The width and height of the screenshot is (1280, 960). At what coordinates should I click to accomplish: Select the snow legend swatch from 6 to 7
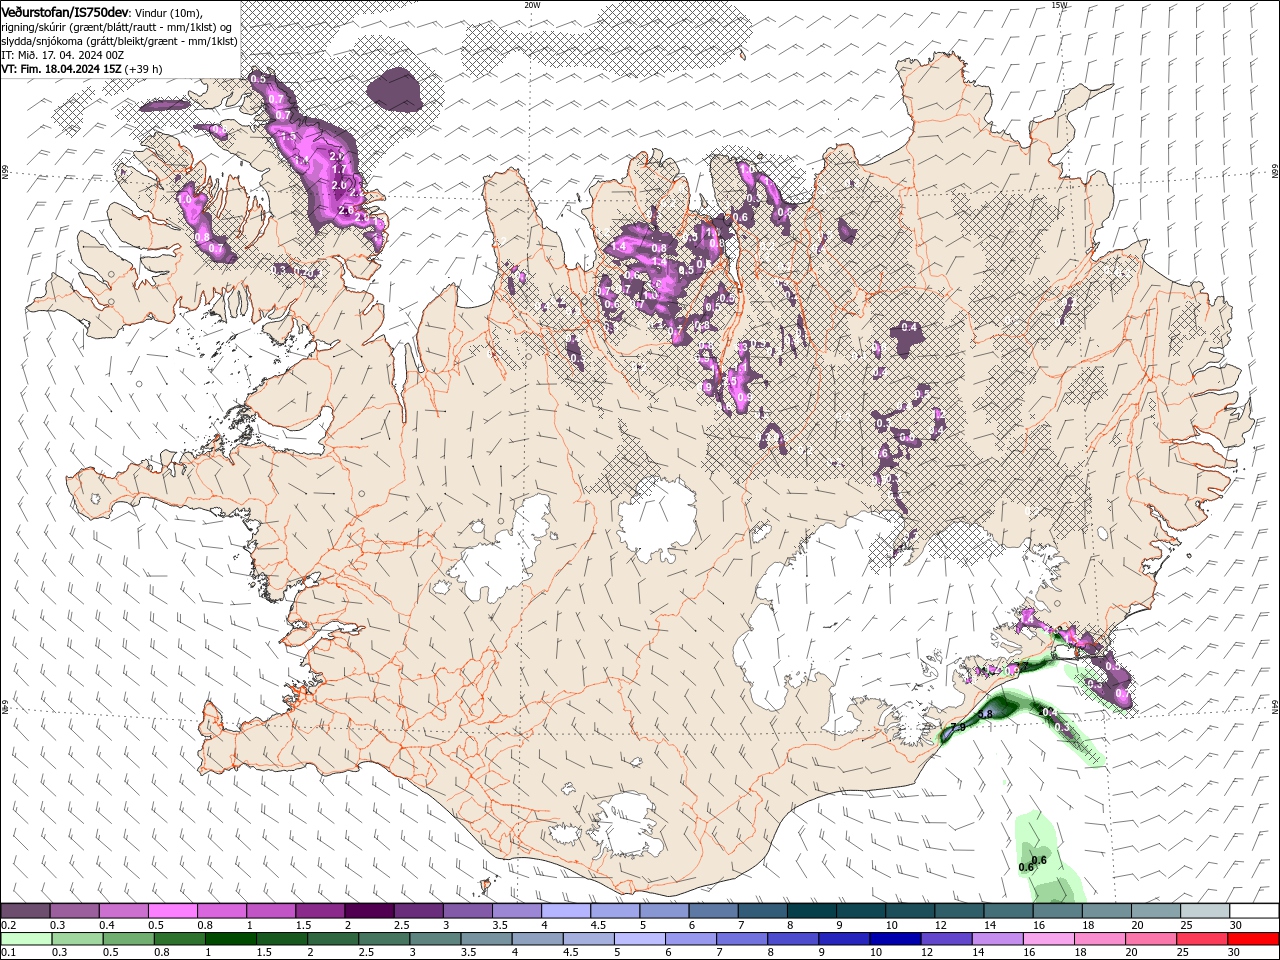pyautogui.click(x=714, y=911)
